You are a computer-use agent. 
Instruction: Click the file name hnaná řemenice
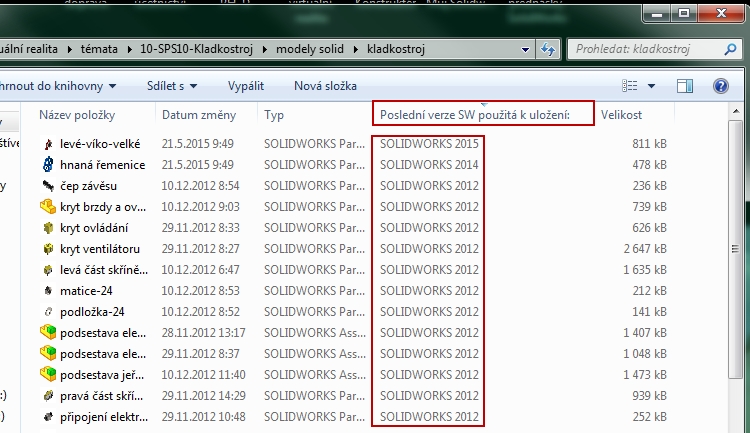103,165
